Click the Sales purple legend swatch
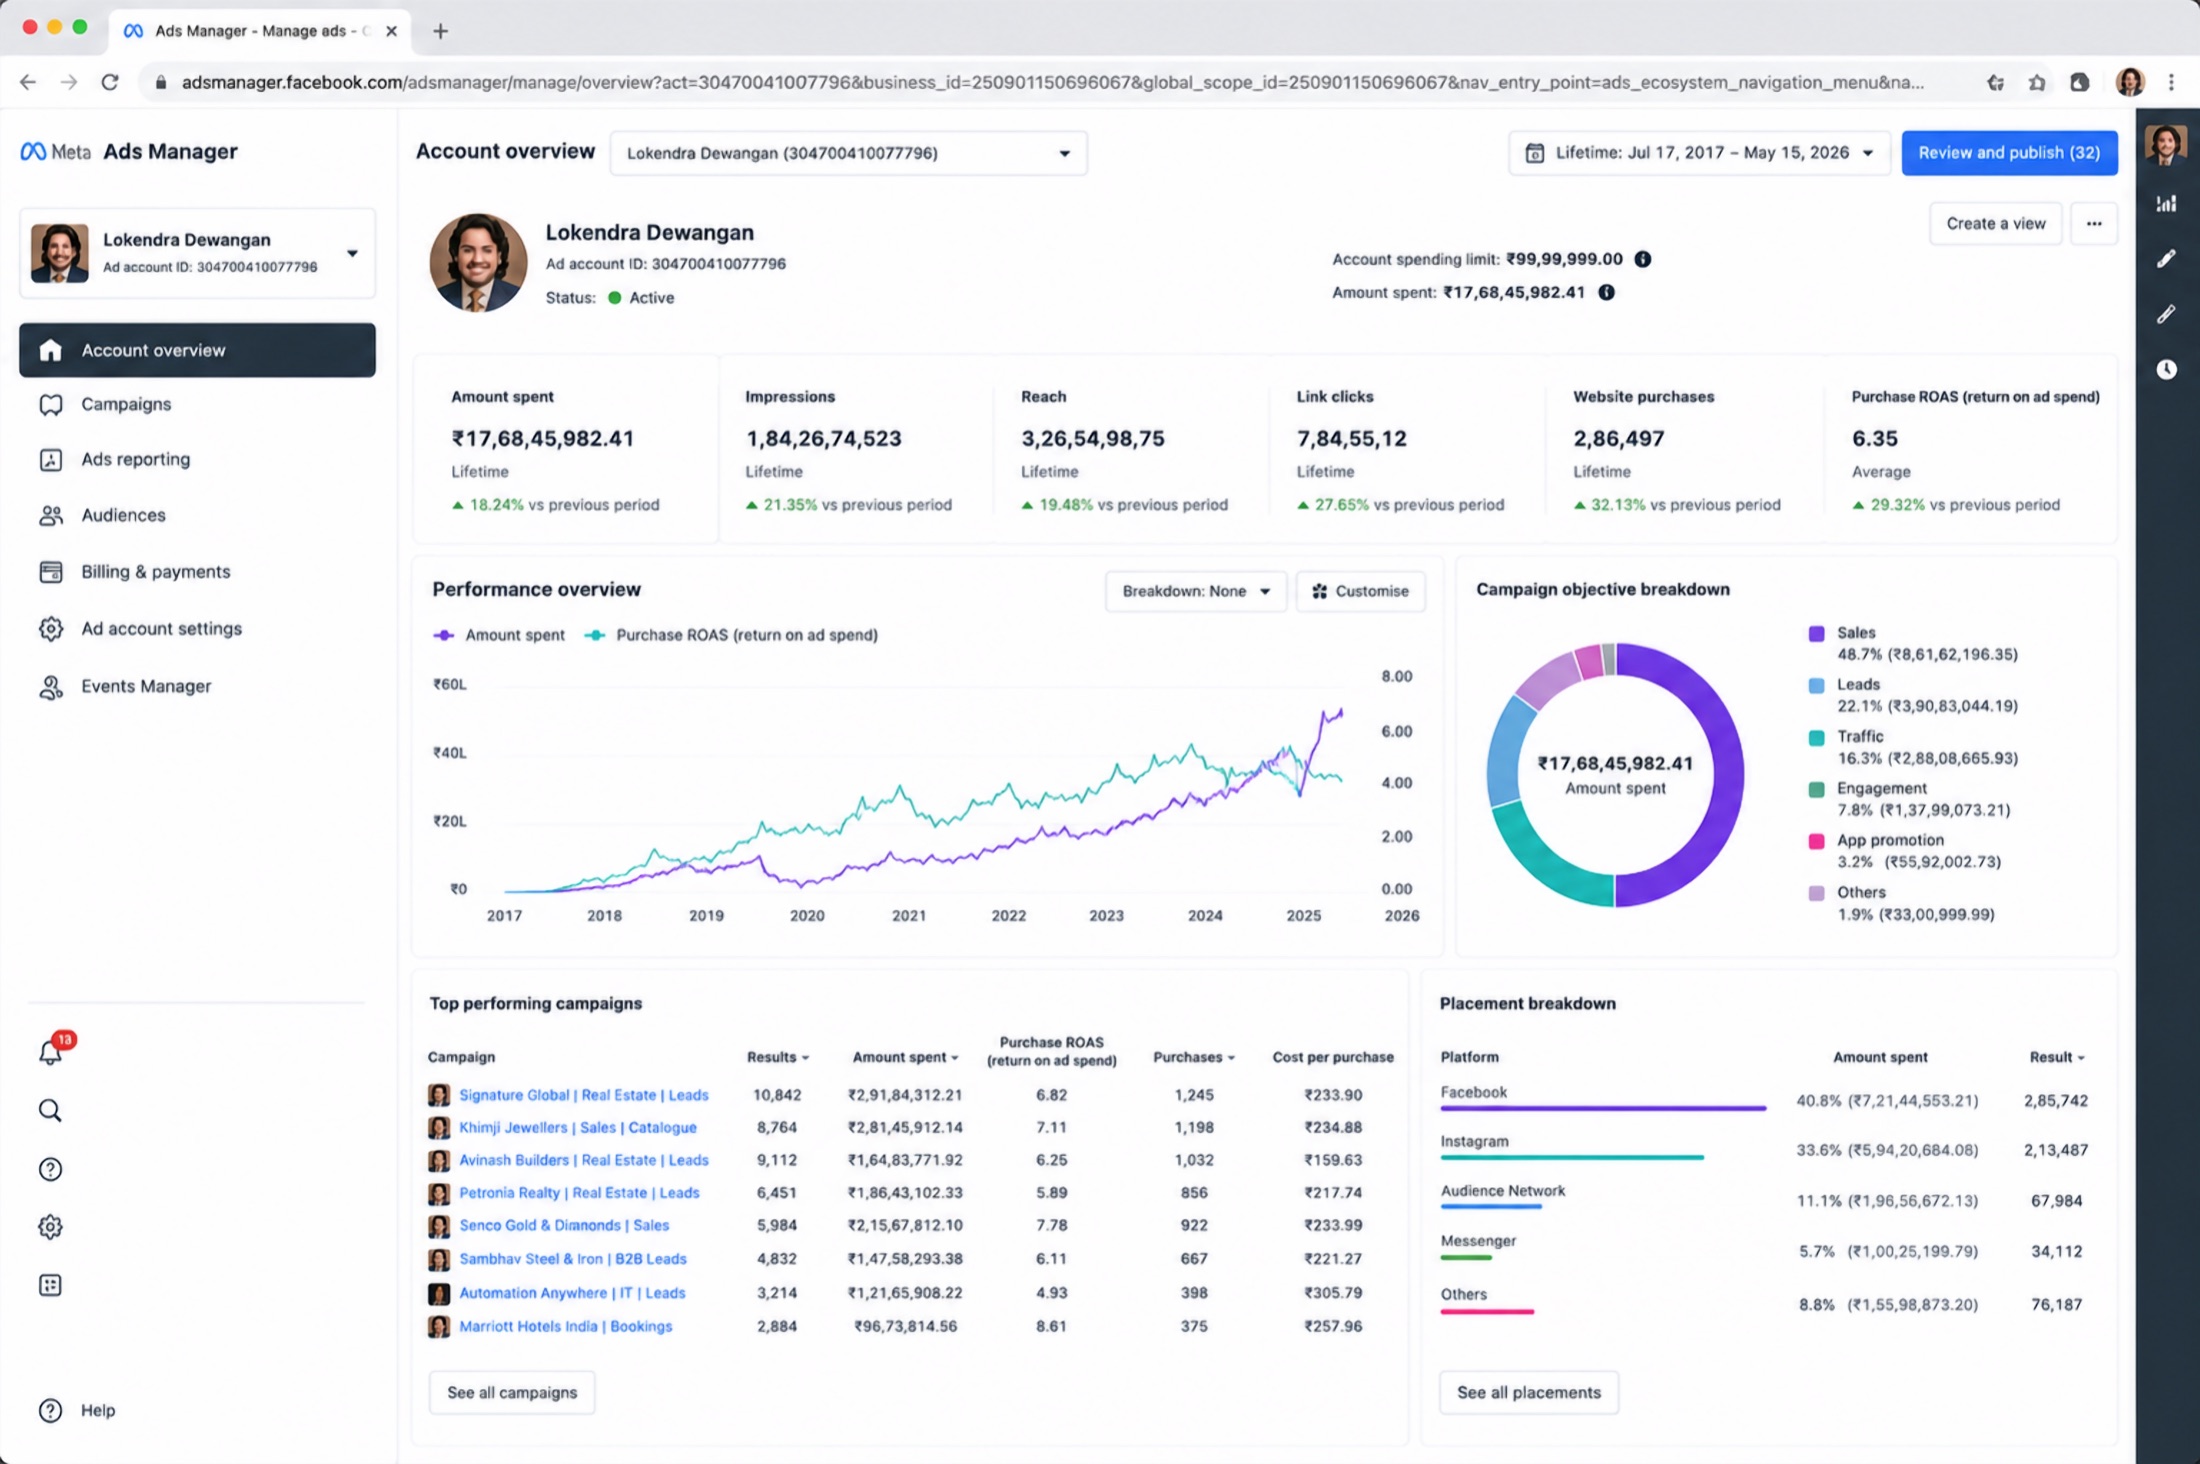 pos(1816,633)
